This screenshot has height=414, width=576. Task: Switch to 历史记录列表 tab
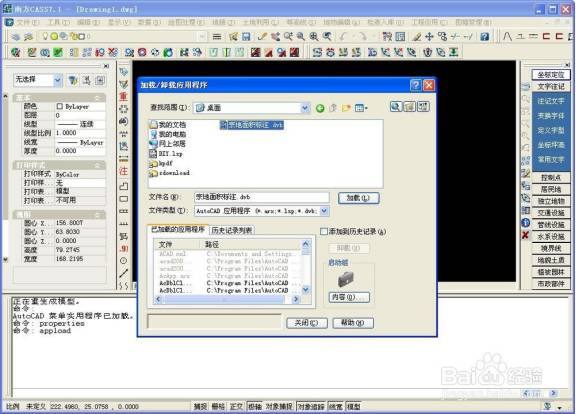click(x=232, y=230)
